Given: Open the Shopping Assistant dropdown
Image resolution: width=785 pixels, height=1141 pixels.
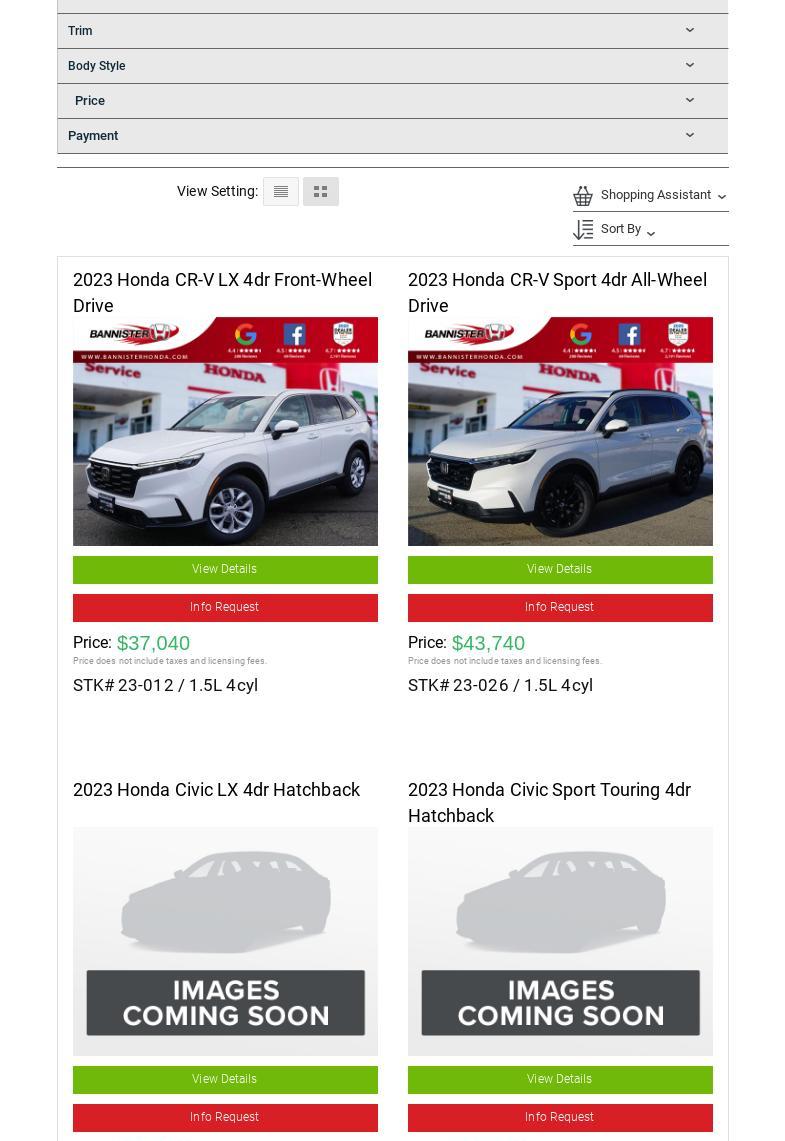Looking at the screenshot, I should point(656,195).
